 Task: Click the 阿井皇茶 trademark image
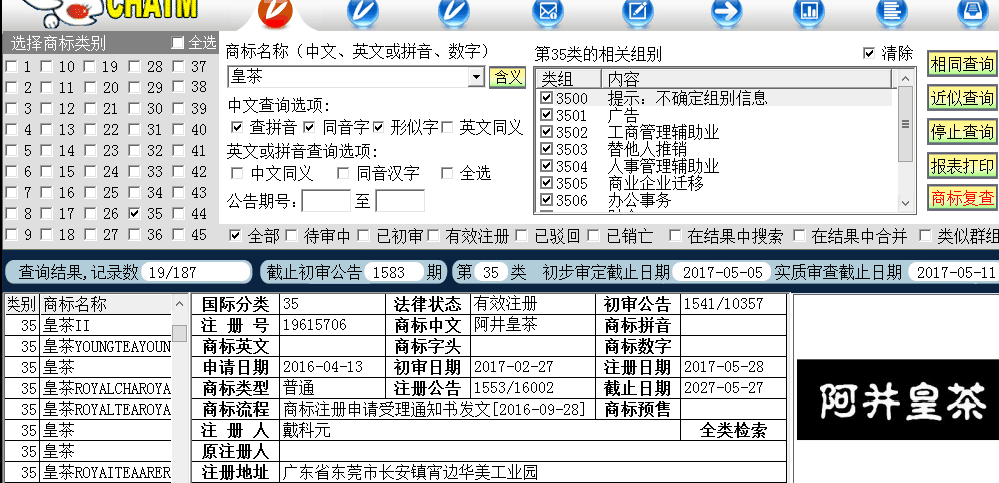898,400
